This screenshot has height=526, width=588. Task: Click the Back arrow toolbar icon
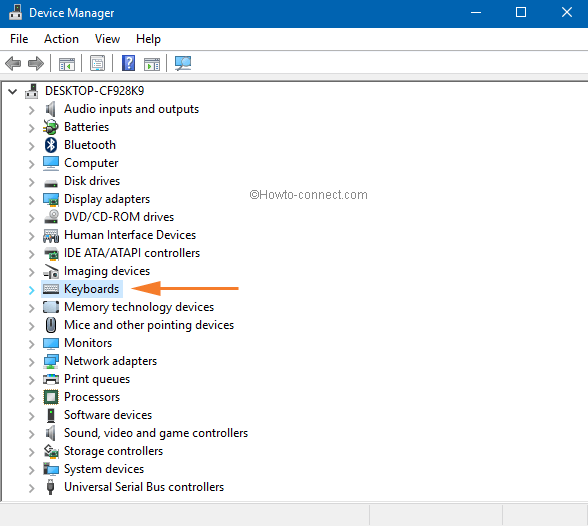[13, 63]
